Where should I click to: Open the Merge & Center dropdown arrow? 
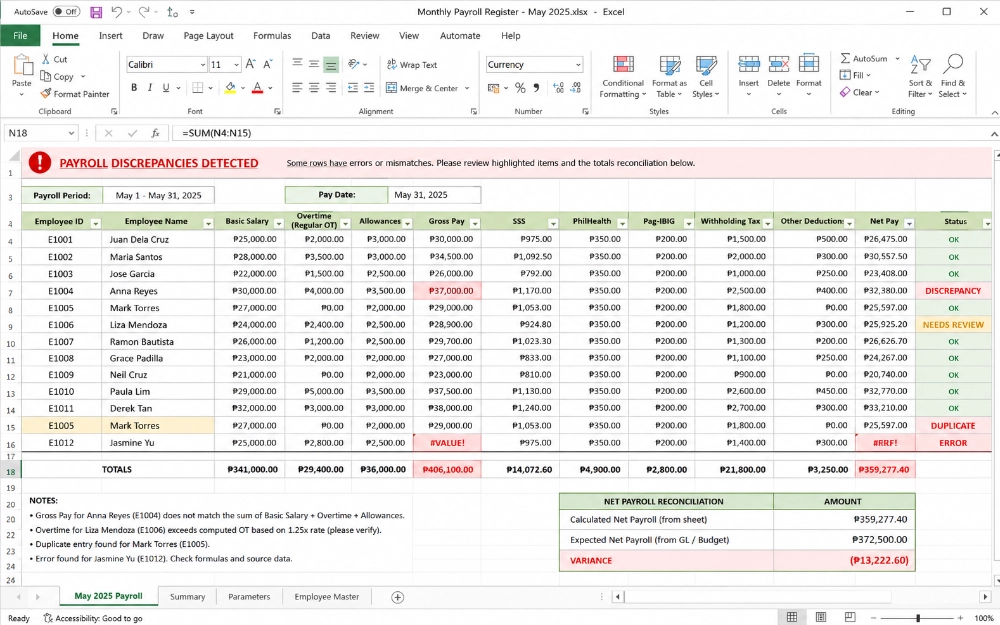tap(467, 88)
